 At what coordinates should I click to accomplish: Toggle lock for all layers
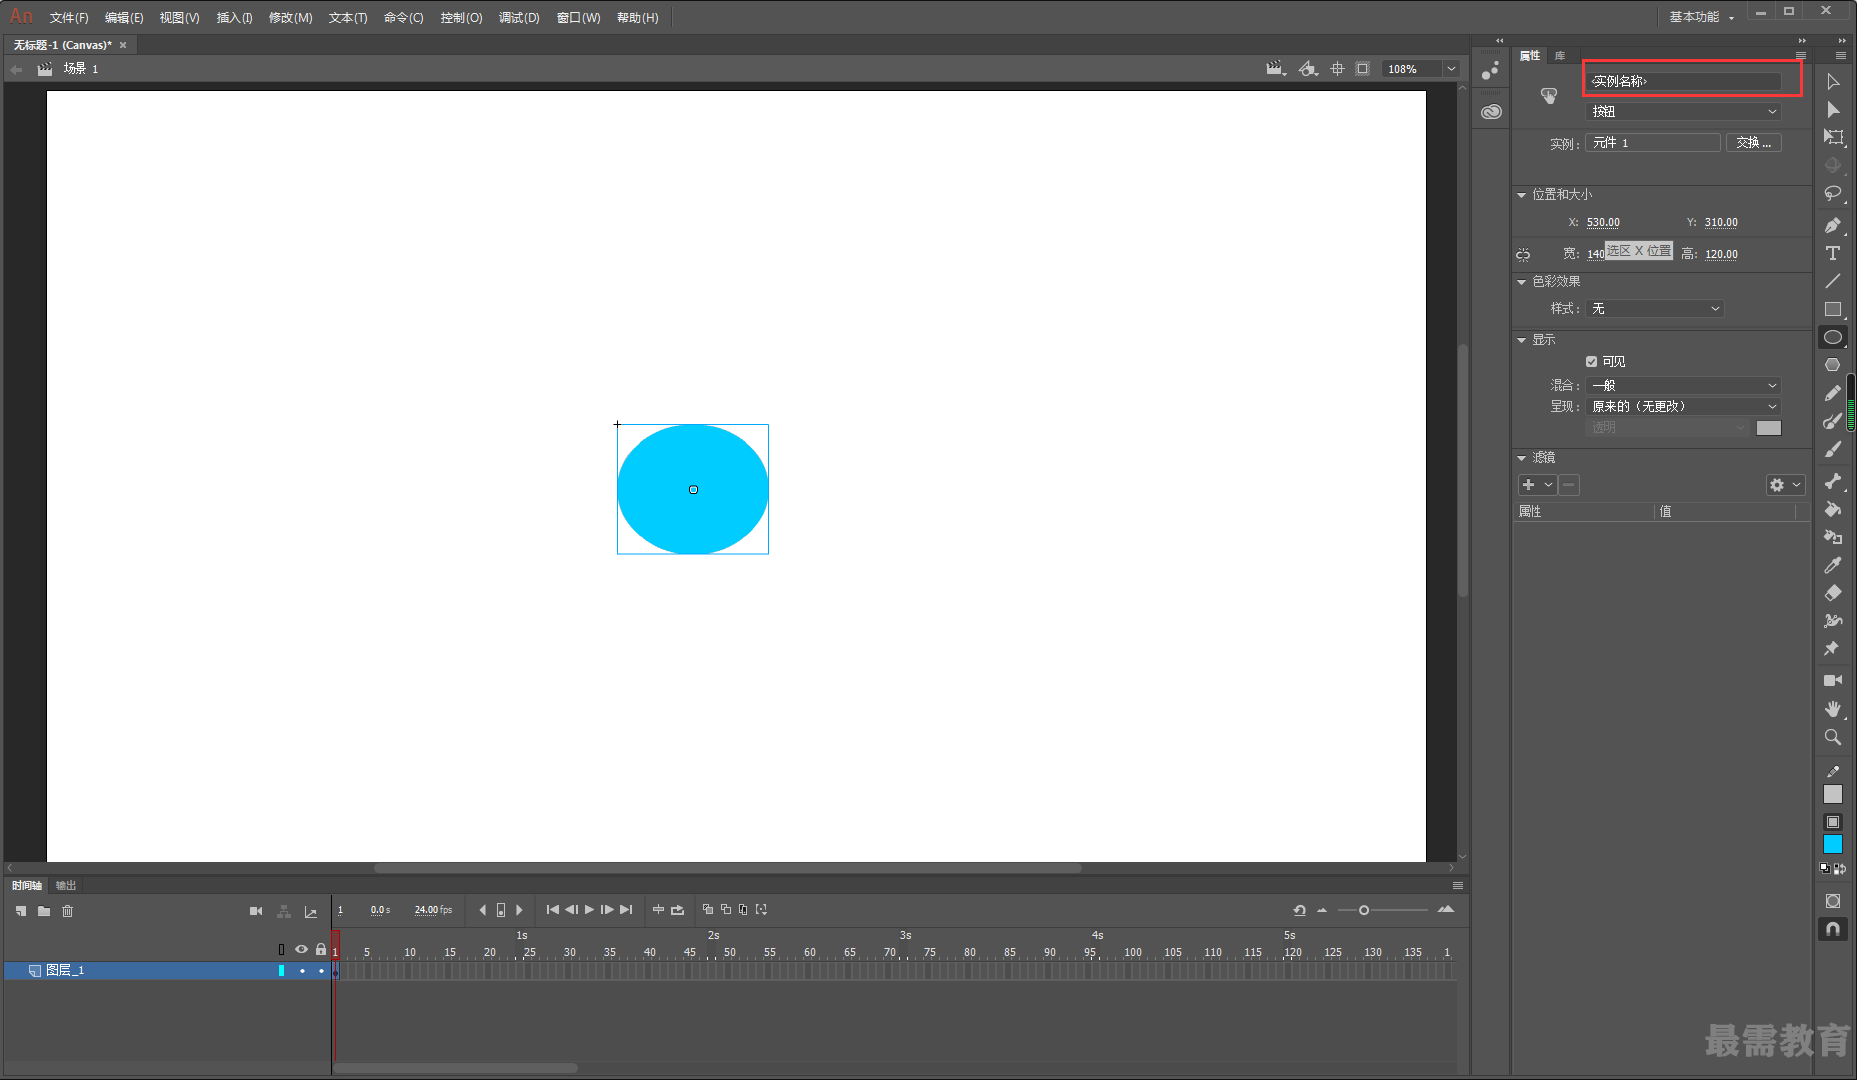coord(321,949)
